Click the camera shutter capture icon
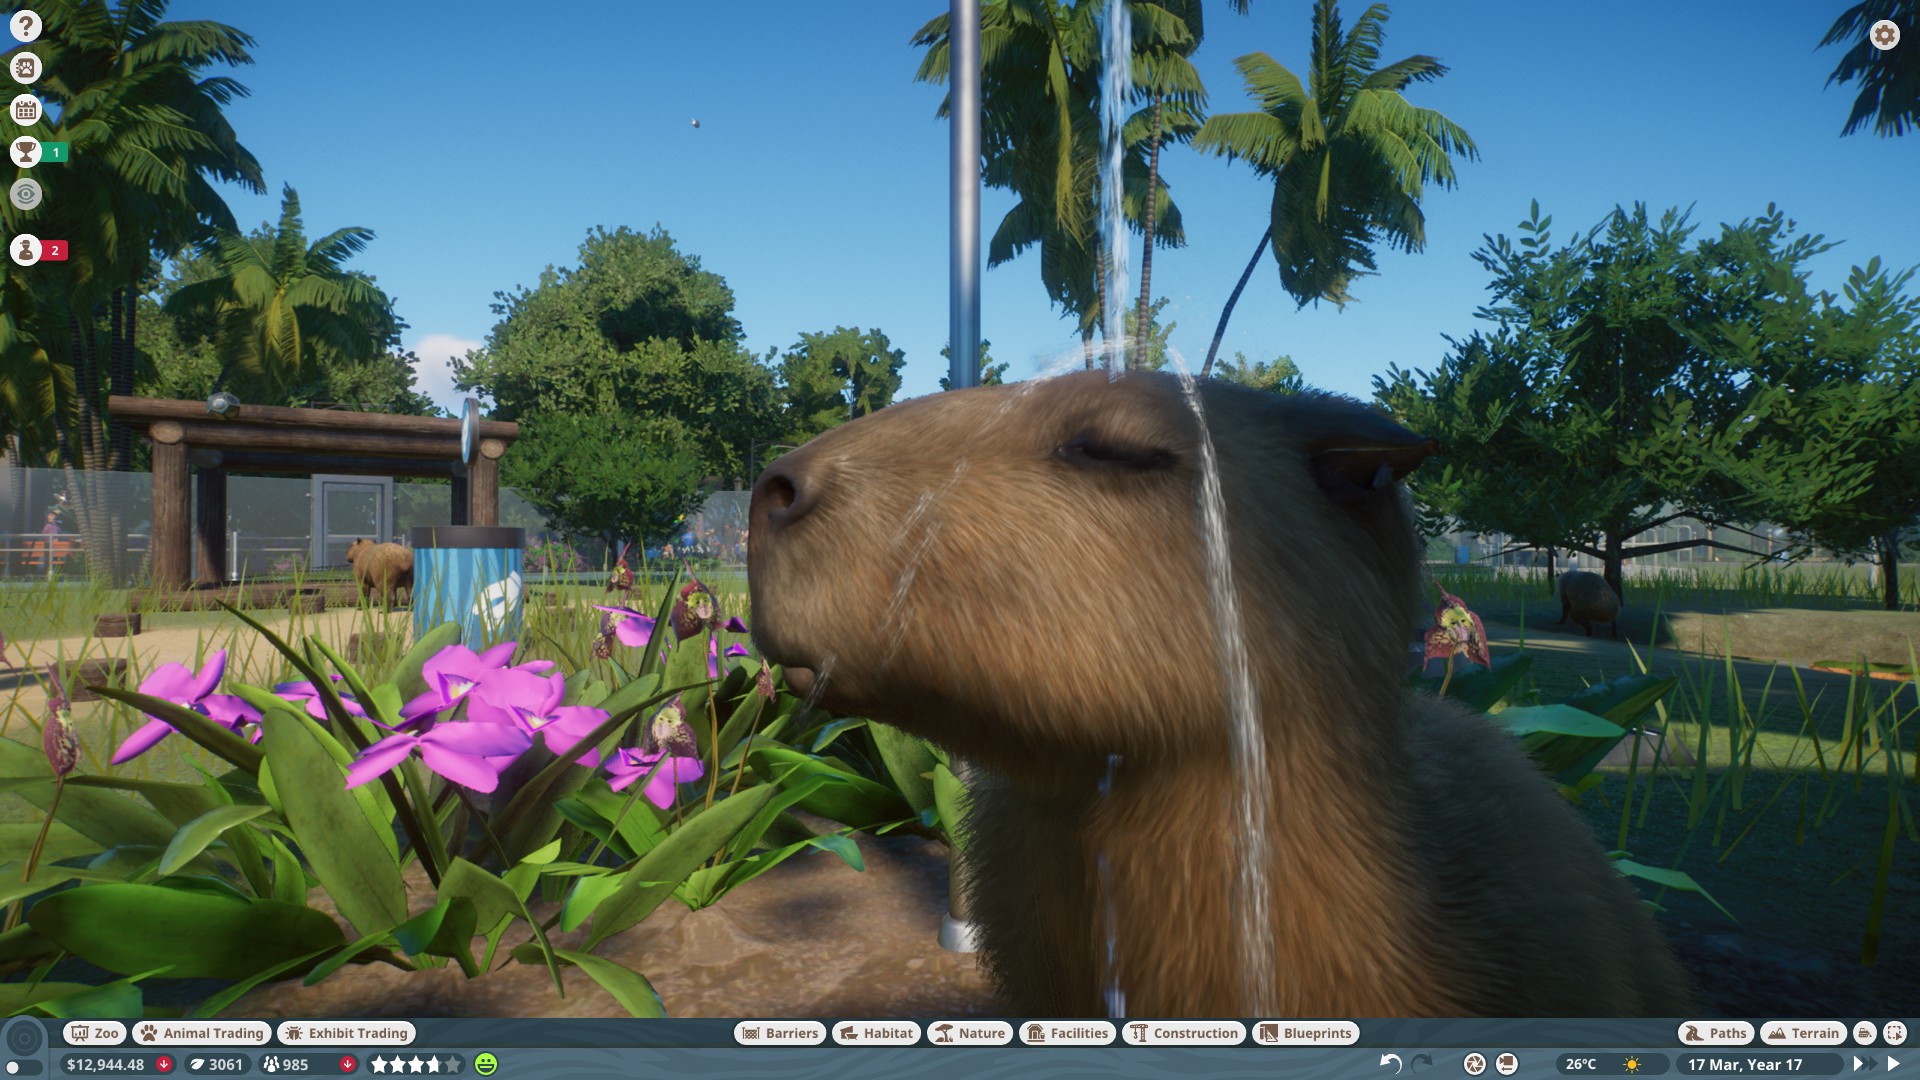 (1474, 1064)
